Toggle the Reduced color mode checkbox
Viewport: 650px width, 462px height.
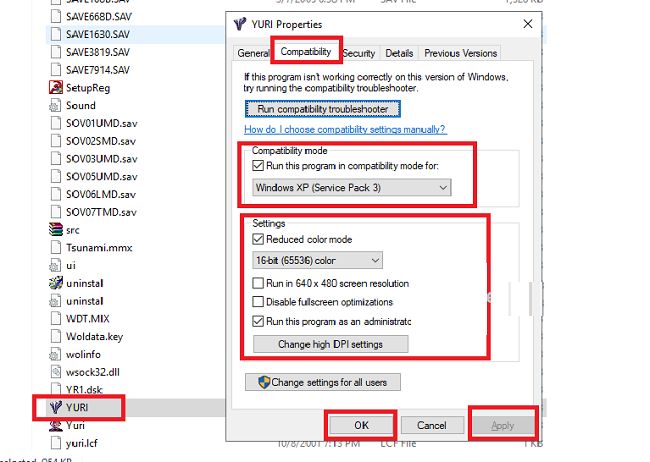[x=260, y=239]
